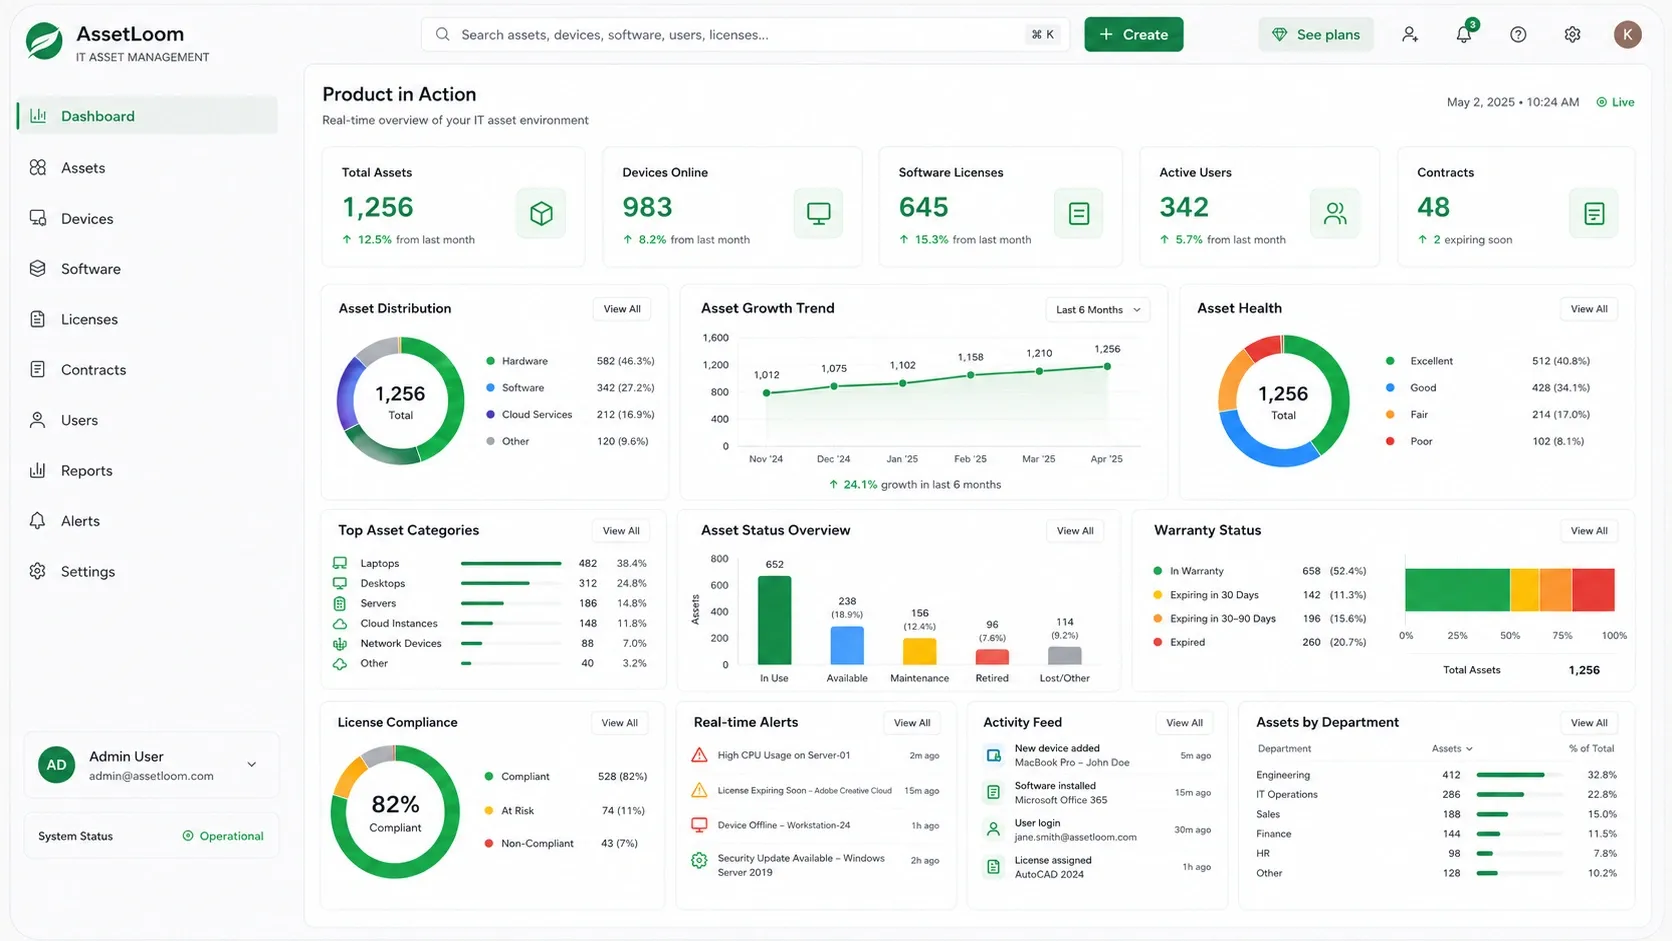Click the help question mark icon
Image resolution: width=1672 pixels, height=941 pixels.
tap(1518, 34)
